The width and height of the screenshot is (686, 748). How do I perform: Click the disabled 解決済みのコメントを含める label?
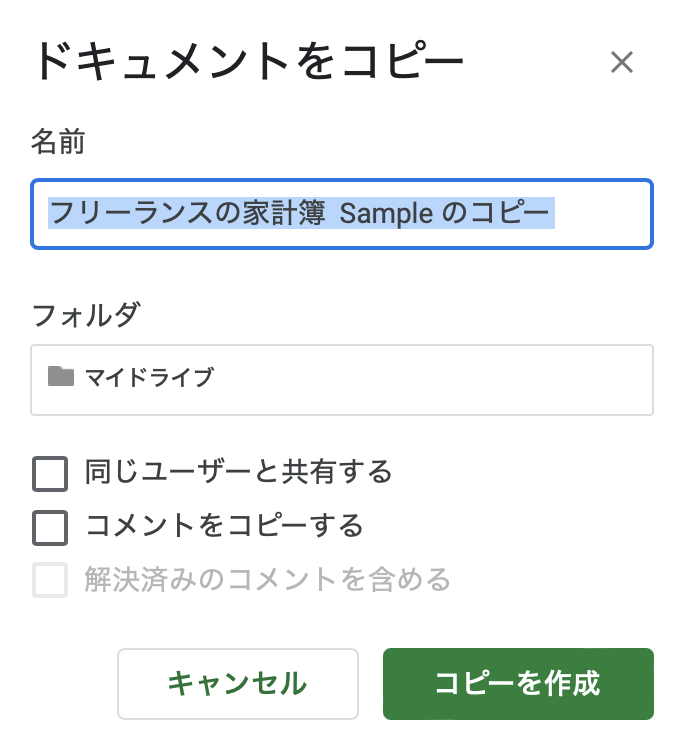(x=267, y=580)
